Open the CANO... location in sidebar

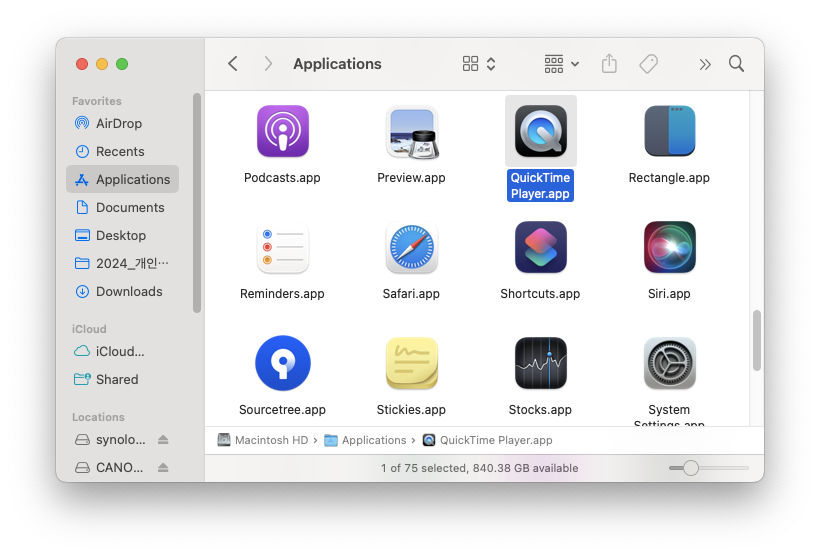tap(109, 467)
